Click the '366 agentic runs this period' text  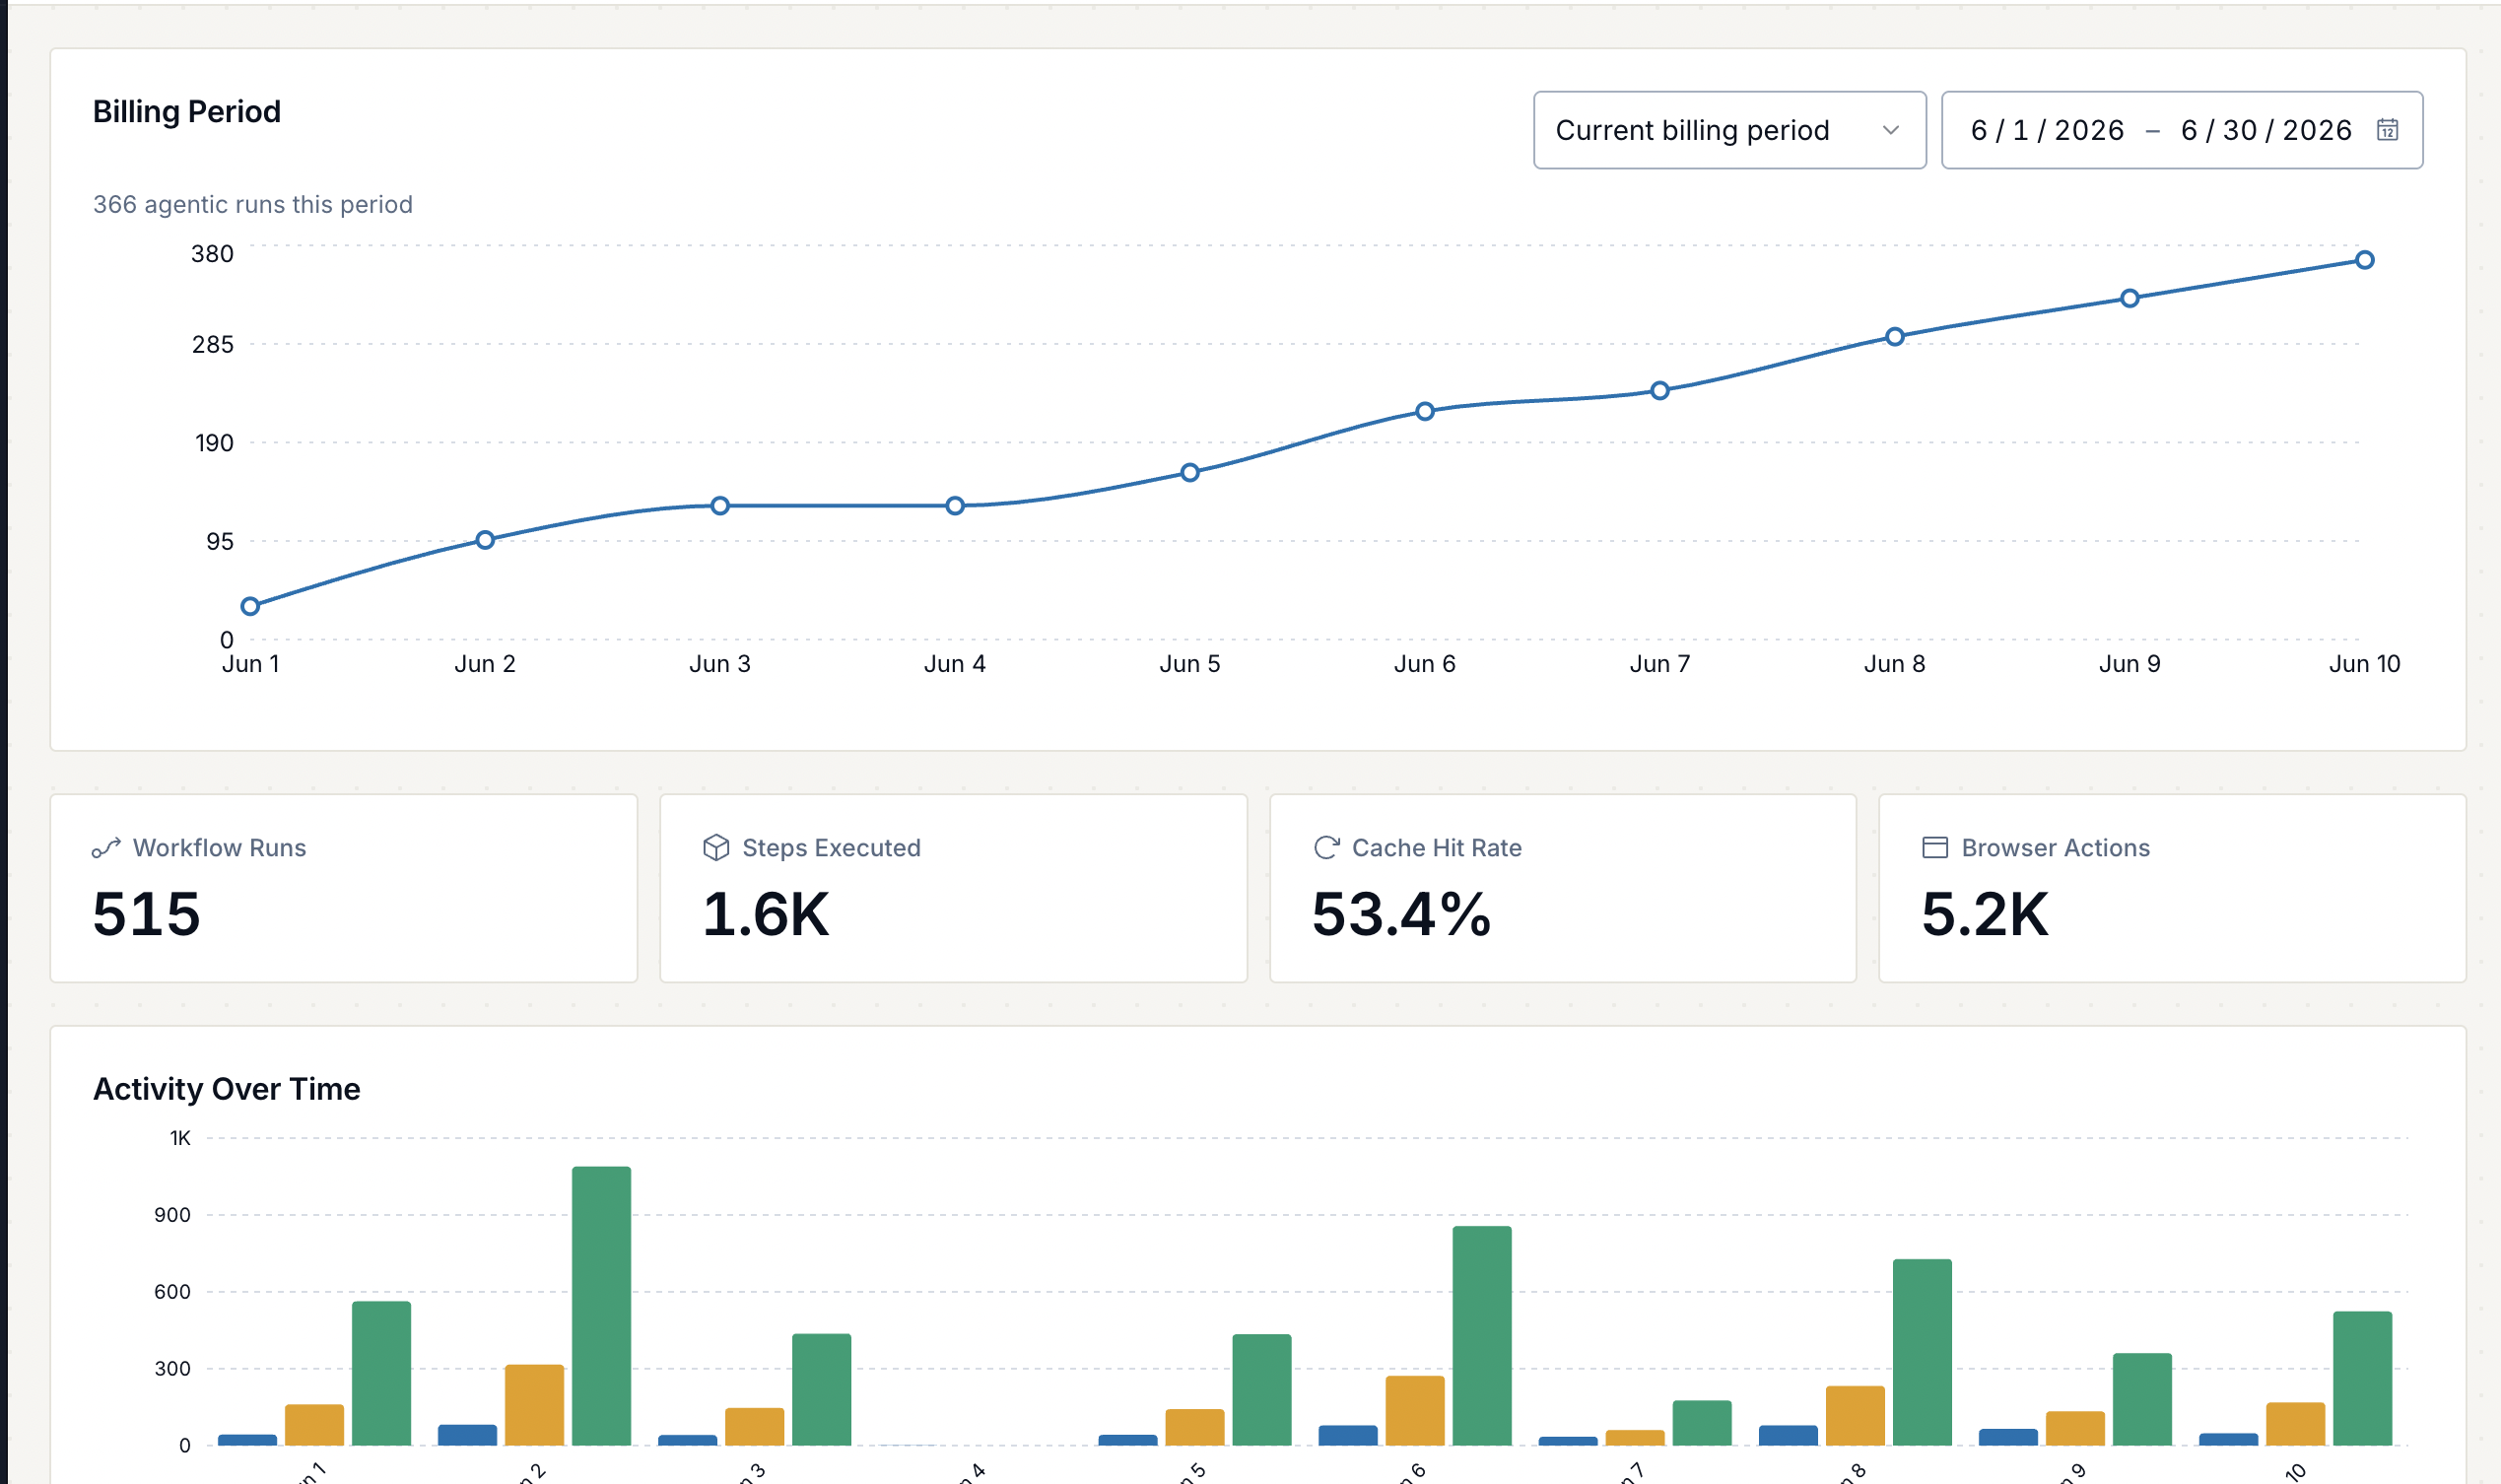click(253, 204)
